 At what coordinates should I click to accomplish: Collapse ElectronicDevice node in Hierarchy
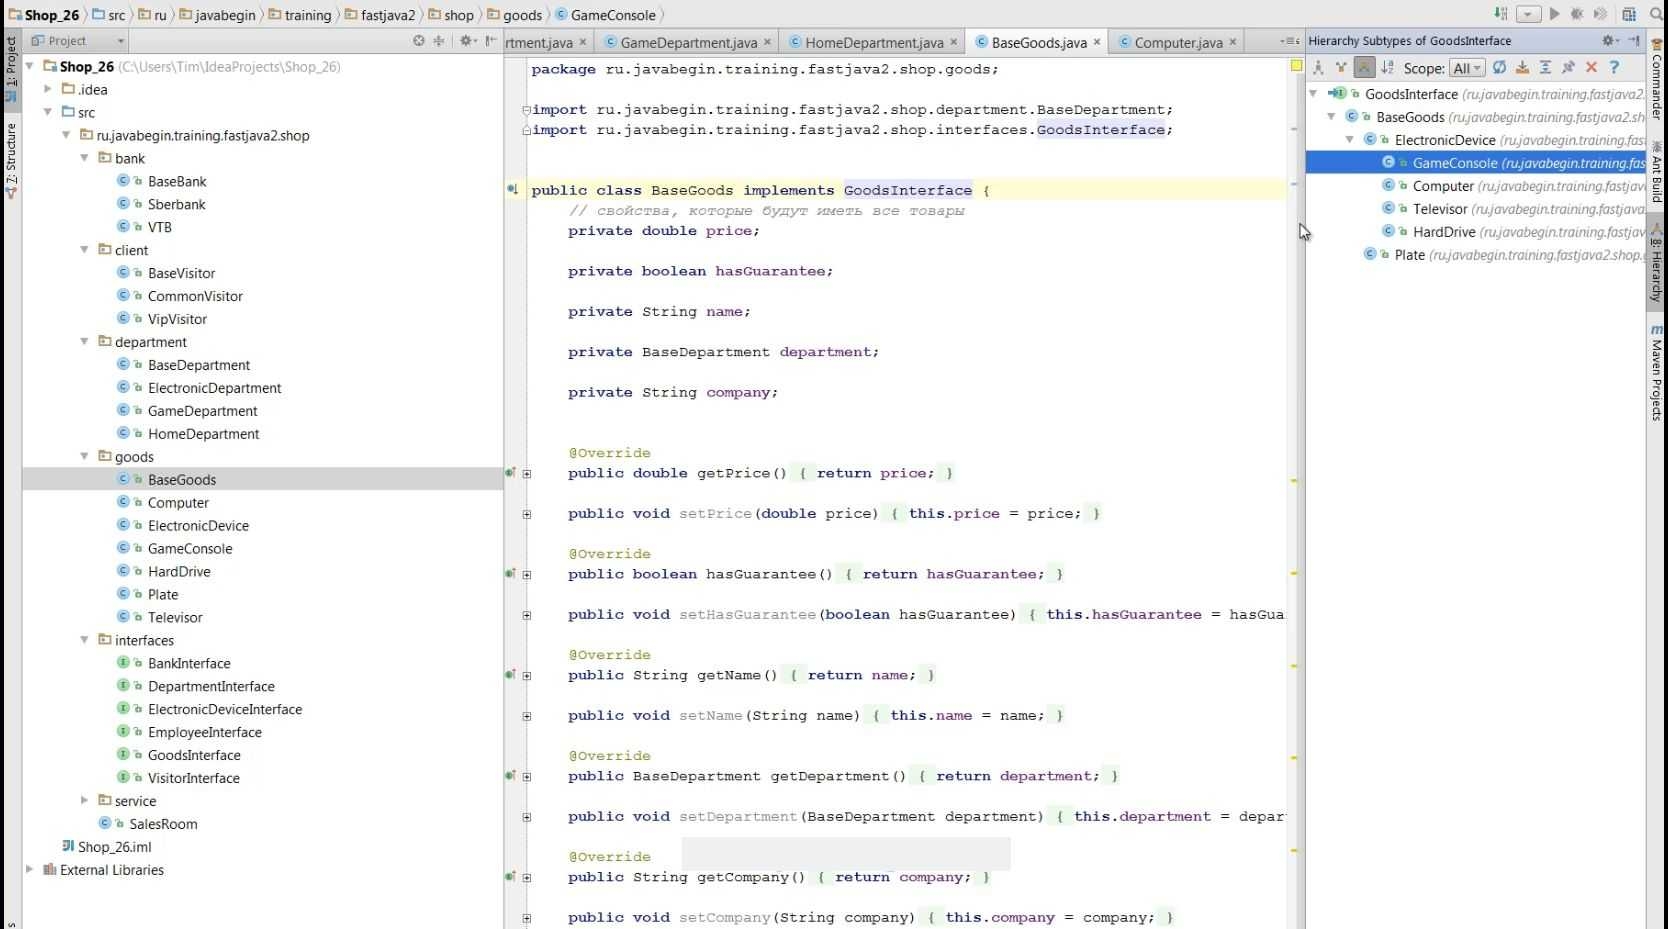[x=1350, y=140]
